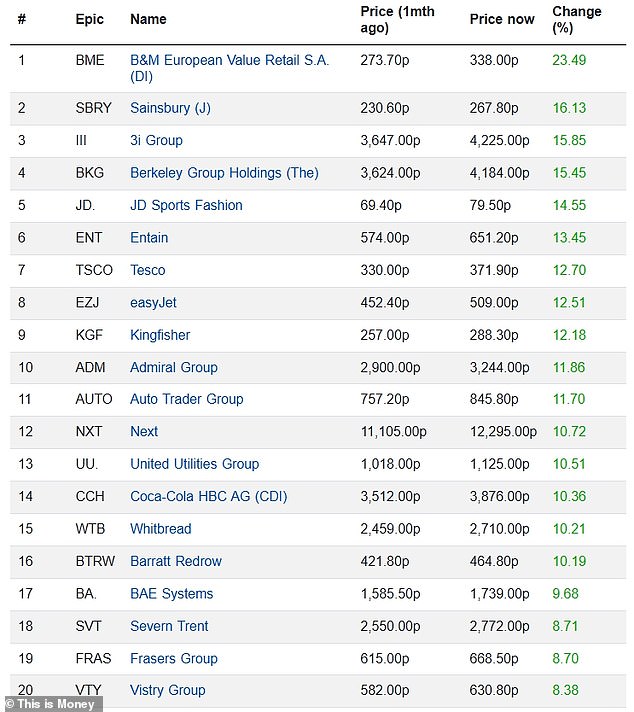Open the B&M European Value Retail S.A. link
The width and height of the screenshot is (634, 712).
(x=229, y=68)
